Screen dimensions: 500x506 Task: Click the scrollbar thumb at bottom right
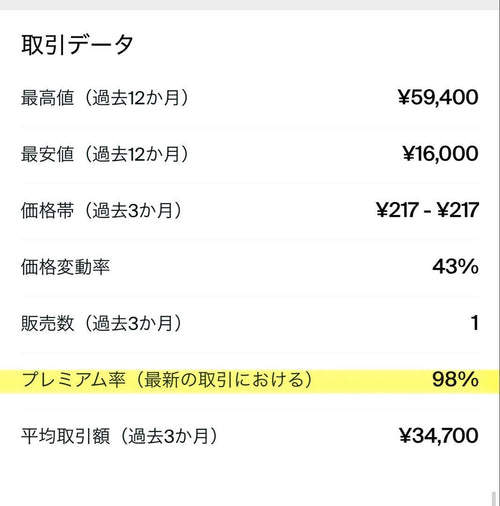coord(494,499)
